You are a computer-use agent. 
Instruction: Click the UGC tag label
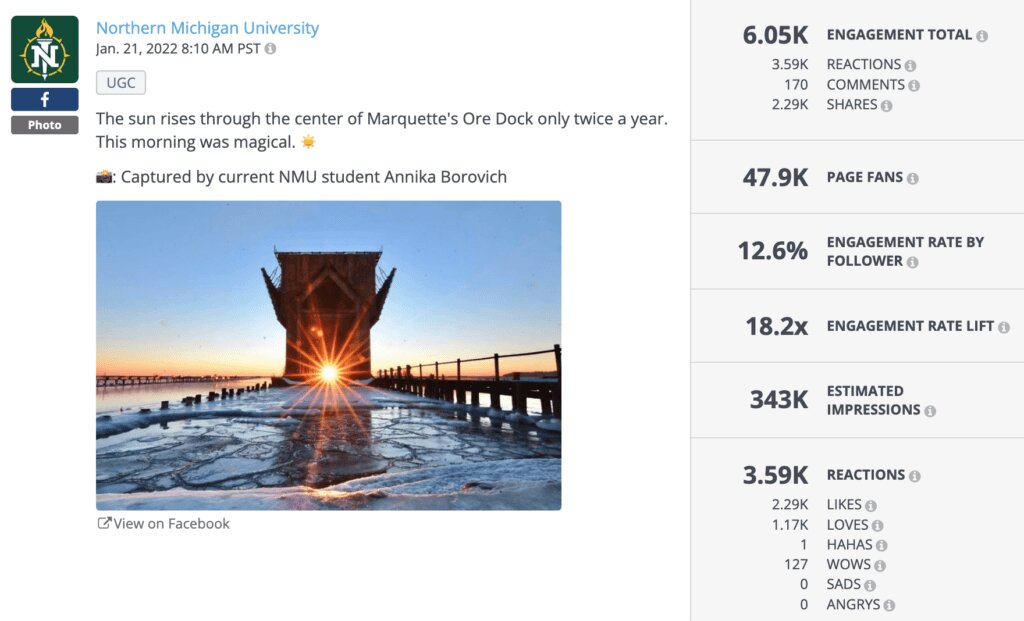pyautogui.click(x=121, y=83)
